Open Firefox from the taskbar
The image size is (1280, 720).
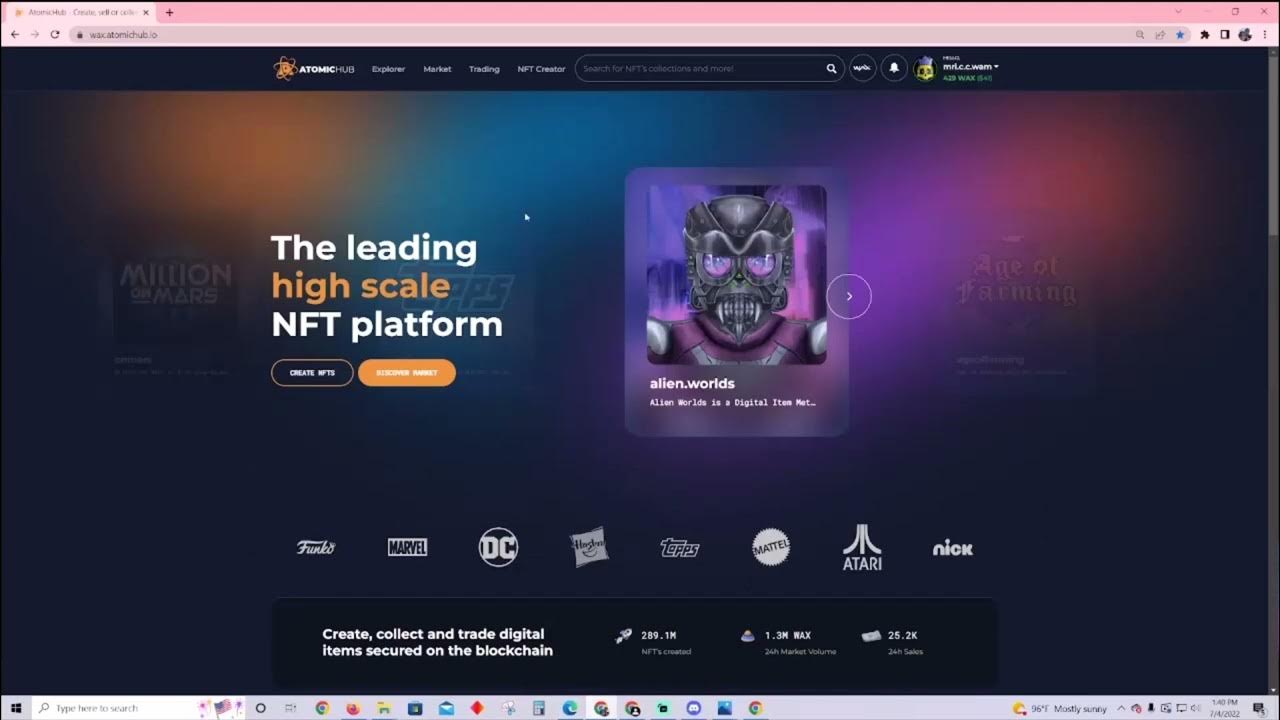(x=353, y=708)
